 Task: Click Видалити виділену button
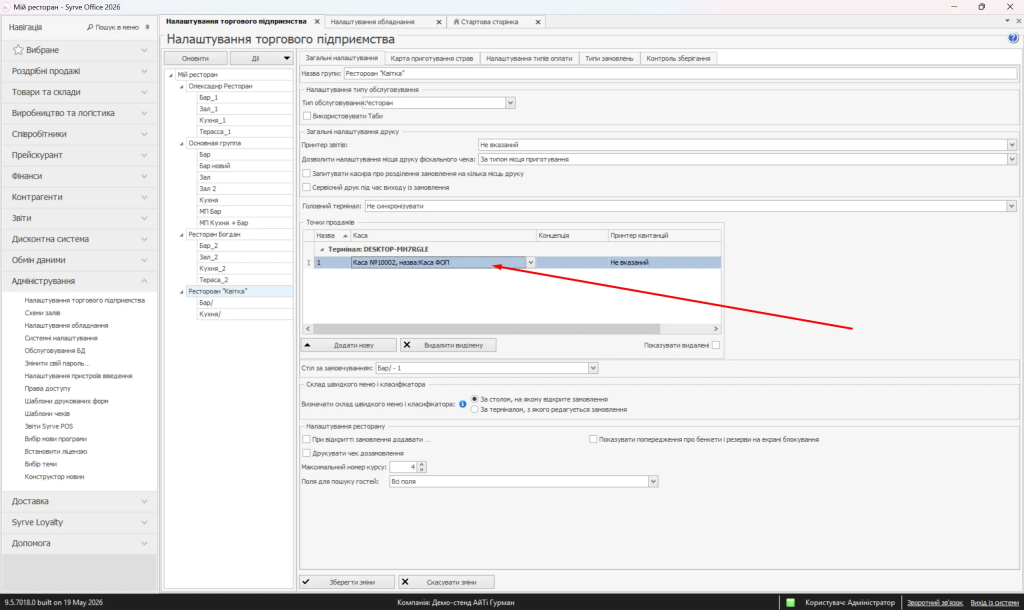[x=448, y=345]
